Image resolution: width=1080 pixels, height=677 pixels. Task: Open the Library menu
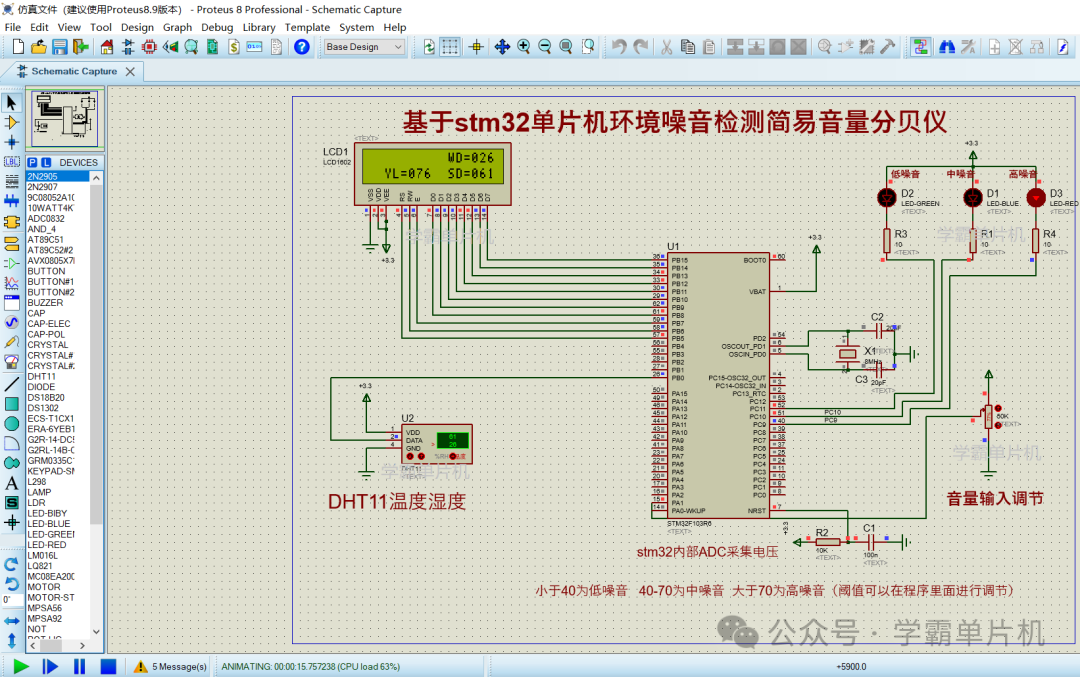tap(259, 28)
